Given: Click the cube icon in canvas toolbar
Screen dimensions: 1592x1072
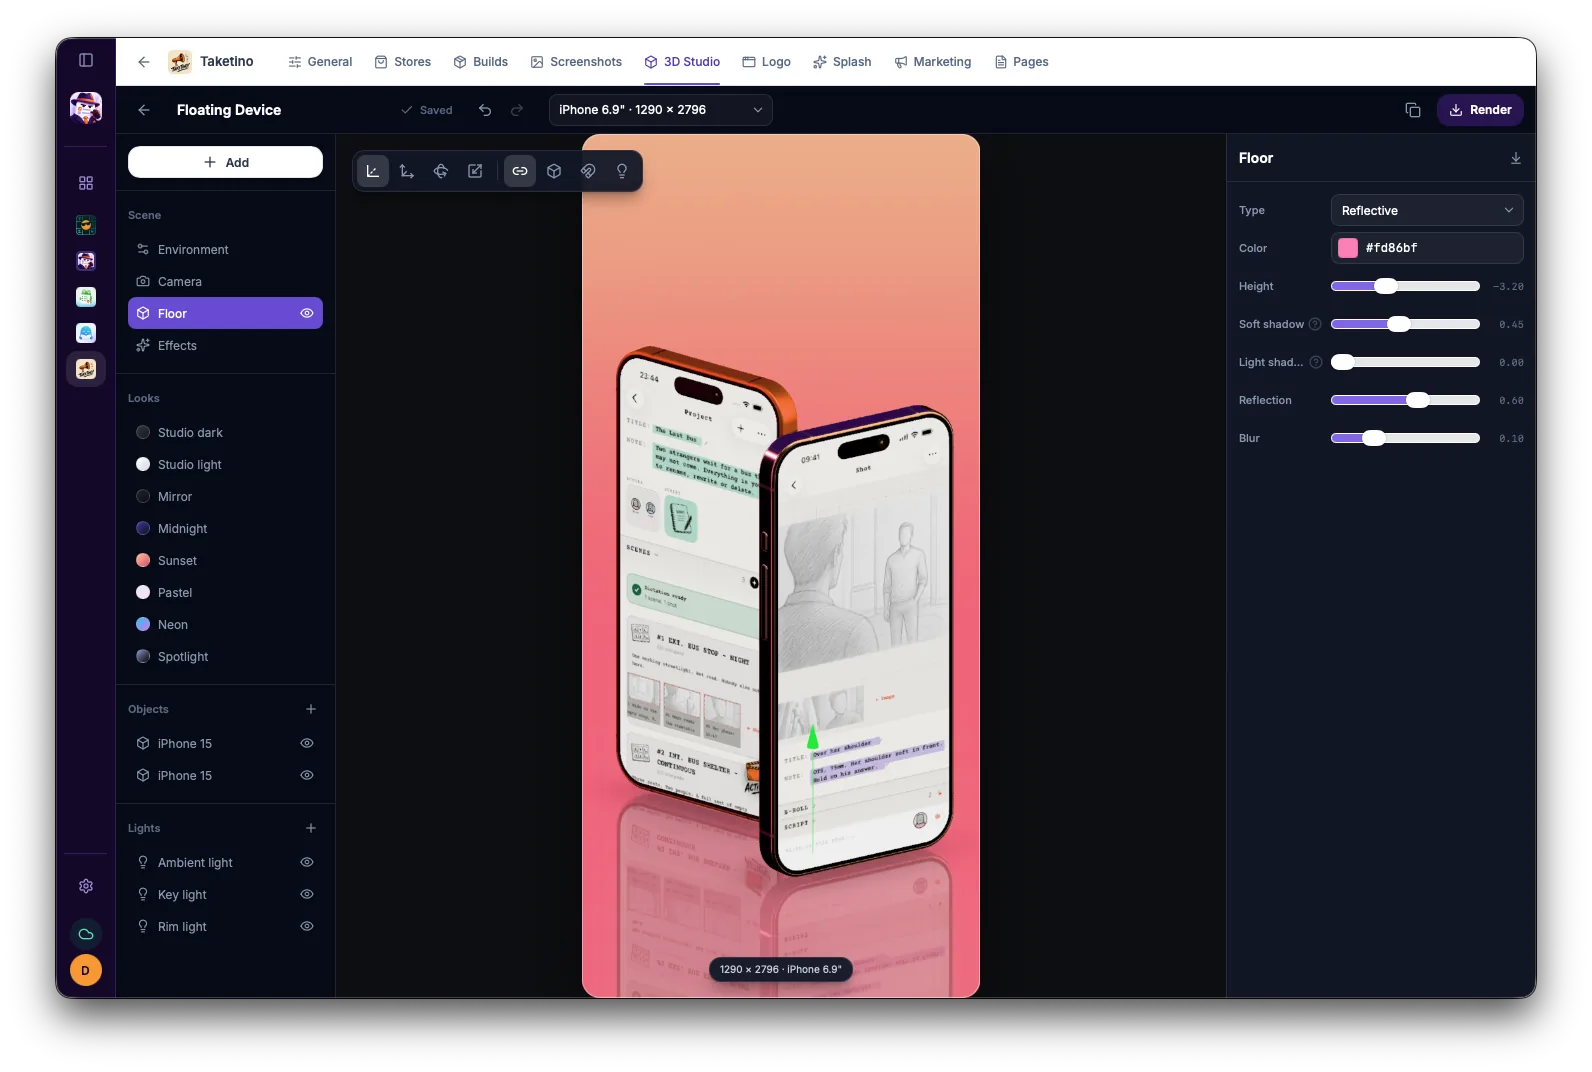Looking at the screenshot, I should coord(554,171).
